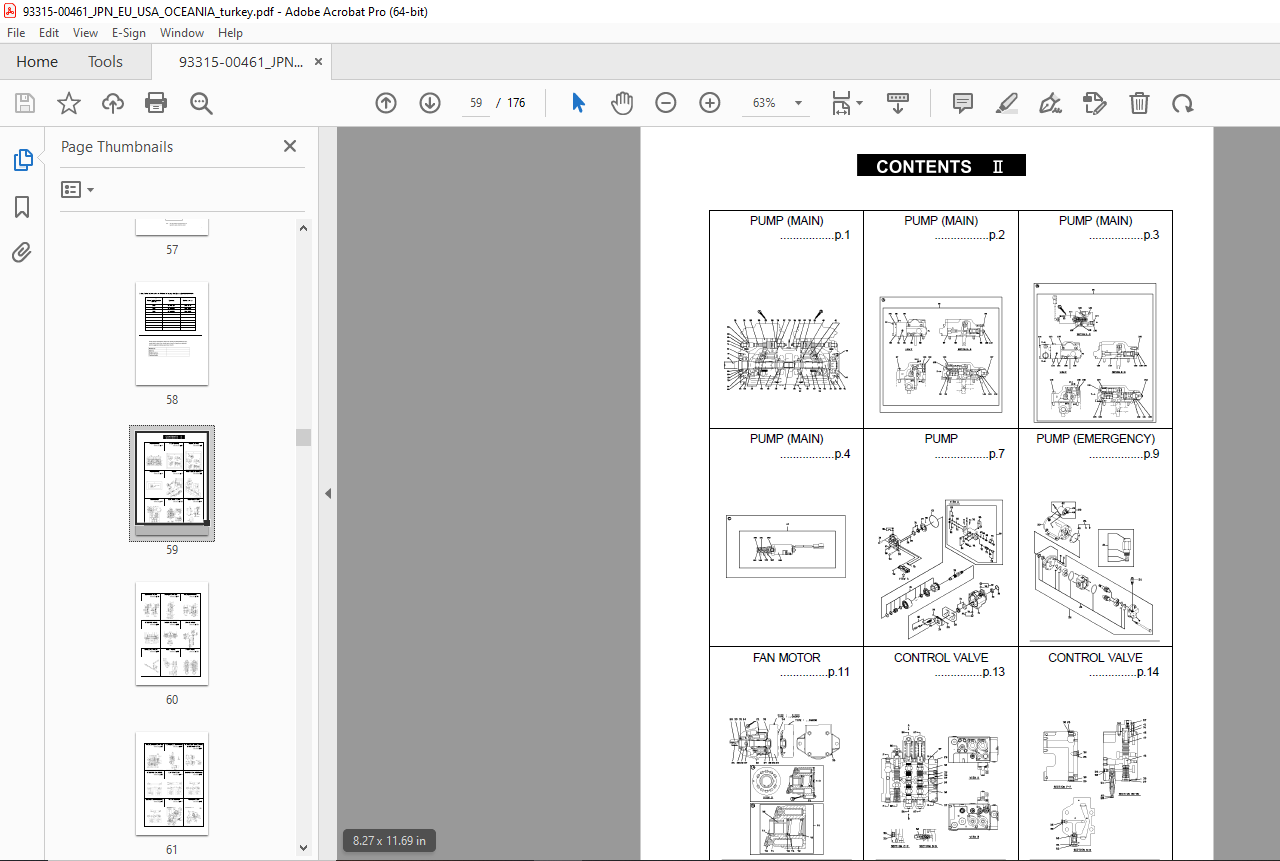The height and width of the screenshot is (861, 1280).
Task: Click the PUMP (MAIN) p.1 entry
Action: pyautogui.click(x=786, y=319)
